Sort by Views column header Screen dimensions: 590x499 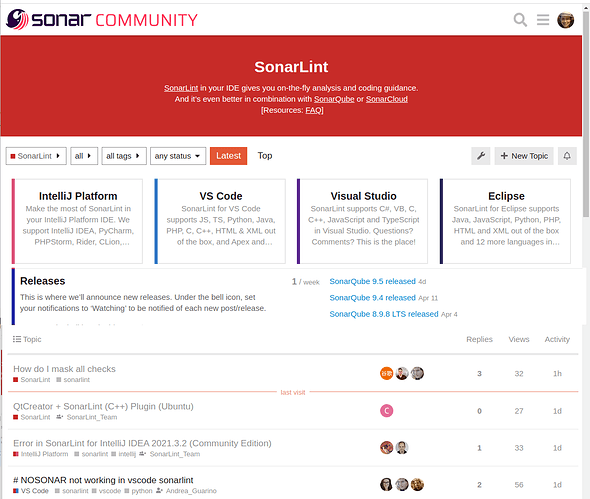point(519,339)
